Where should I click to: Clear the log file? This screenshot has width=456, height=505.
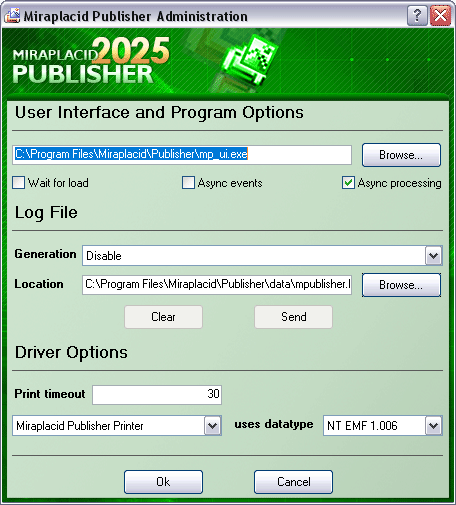(163, 317)
